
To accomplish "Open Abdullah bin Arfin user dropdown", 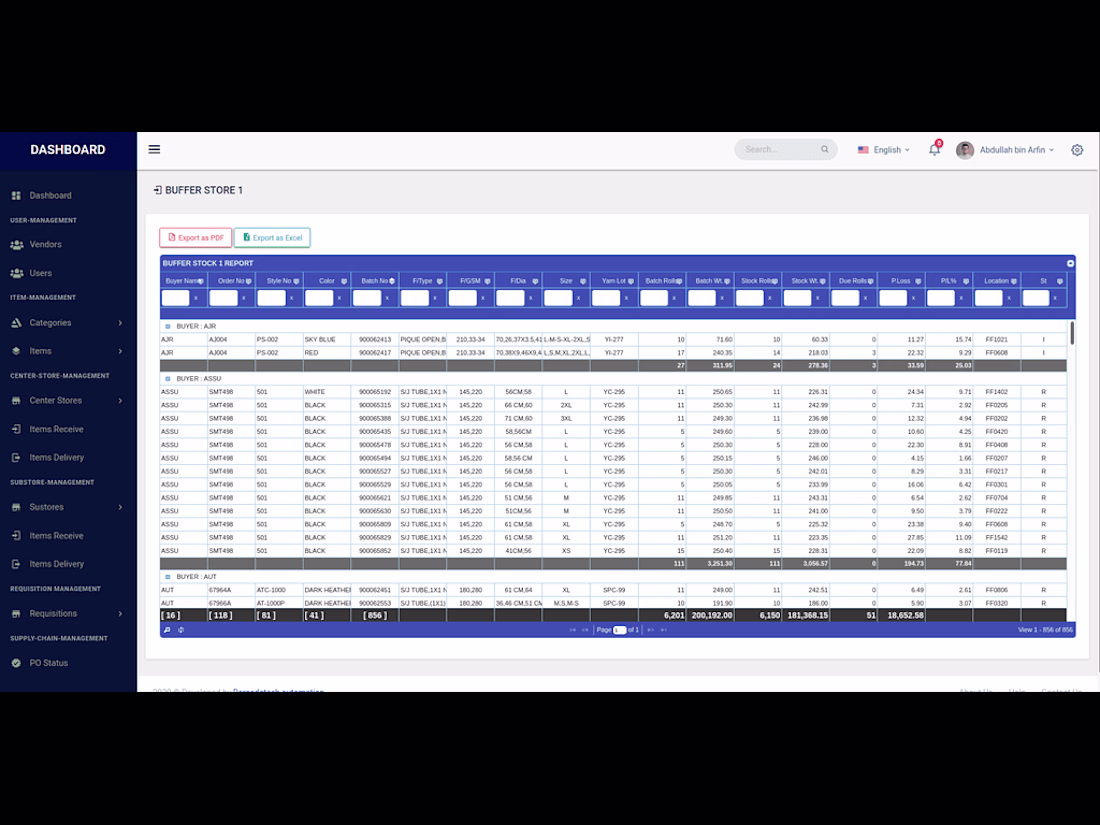I will point(1017,149).
